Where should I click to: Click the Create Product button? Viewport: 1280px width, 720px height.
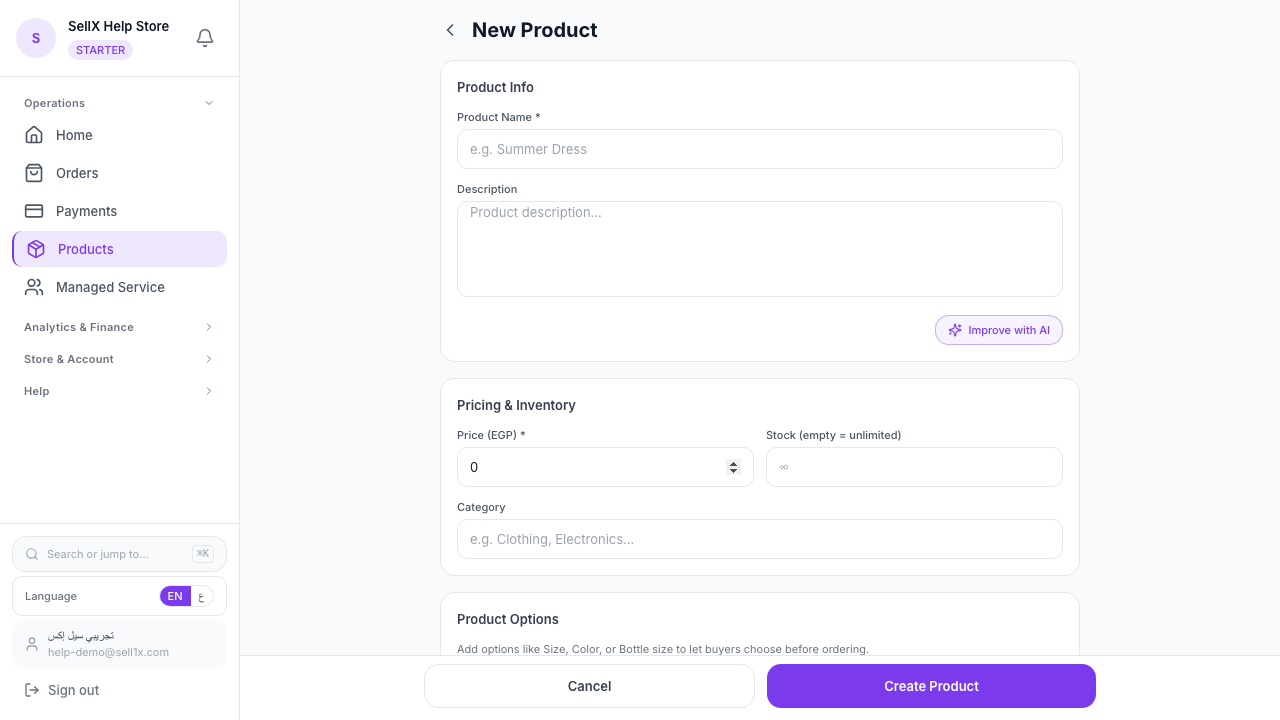click(931, 686)
